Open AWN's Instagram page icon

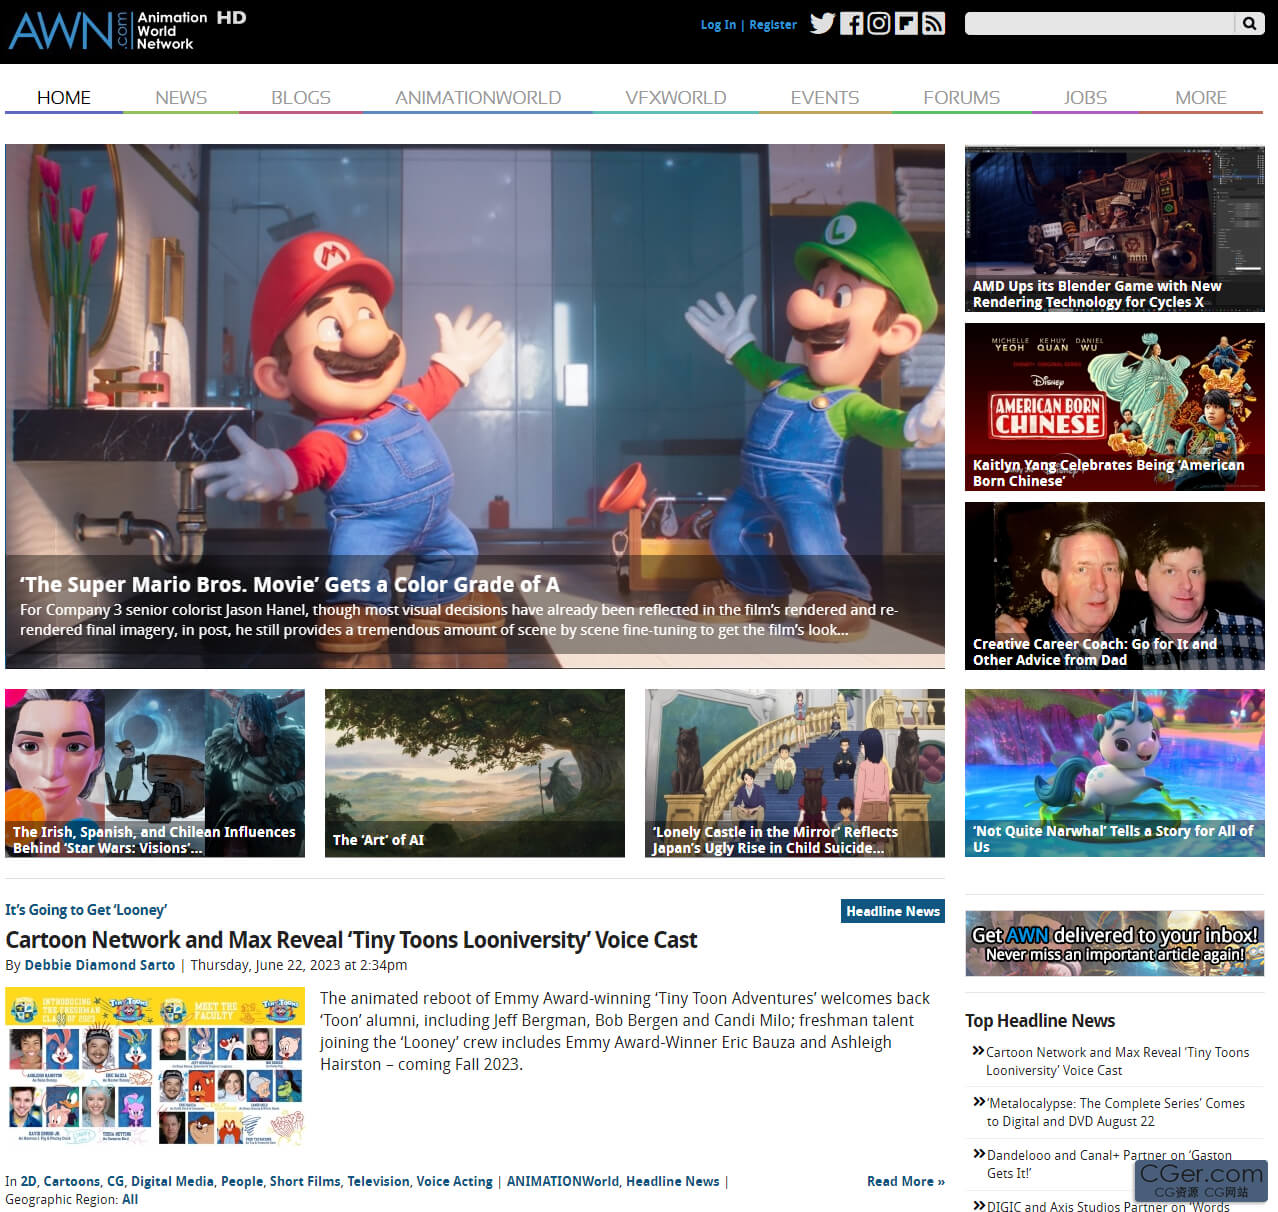point(878,23)
